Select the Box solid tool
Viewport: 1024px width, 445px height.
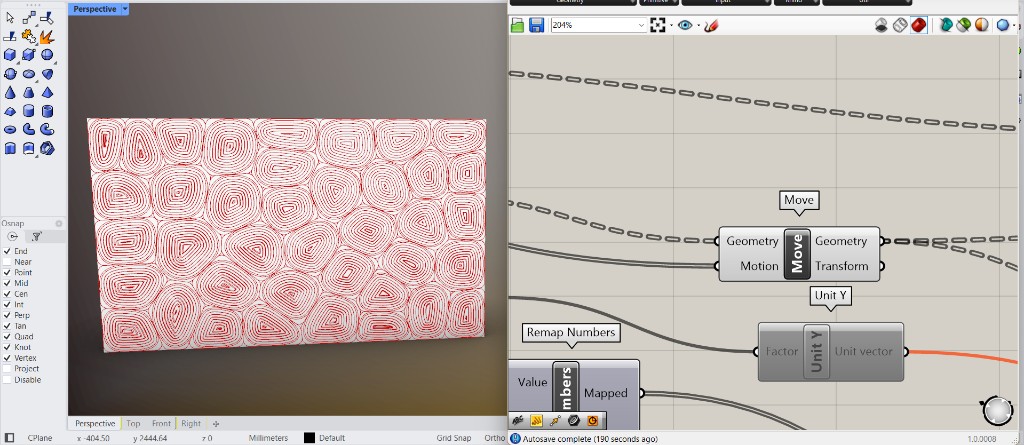pos(10,55)
